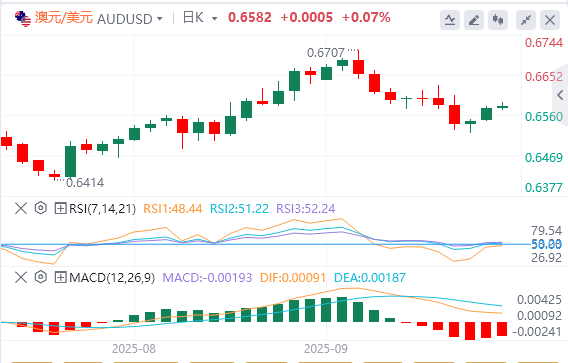Select the MACD(12,26,9) label
568x363 pixels.
(x=112, y=278)
